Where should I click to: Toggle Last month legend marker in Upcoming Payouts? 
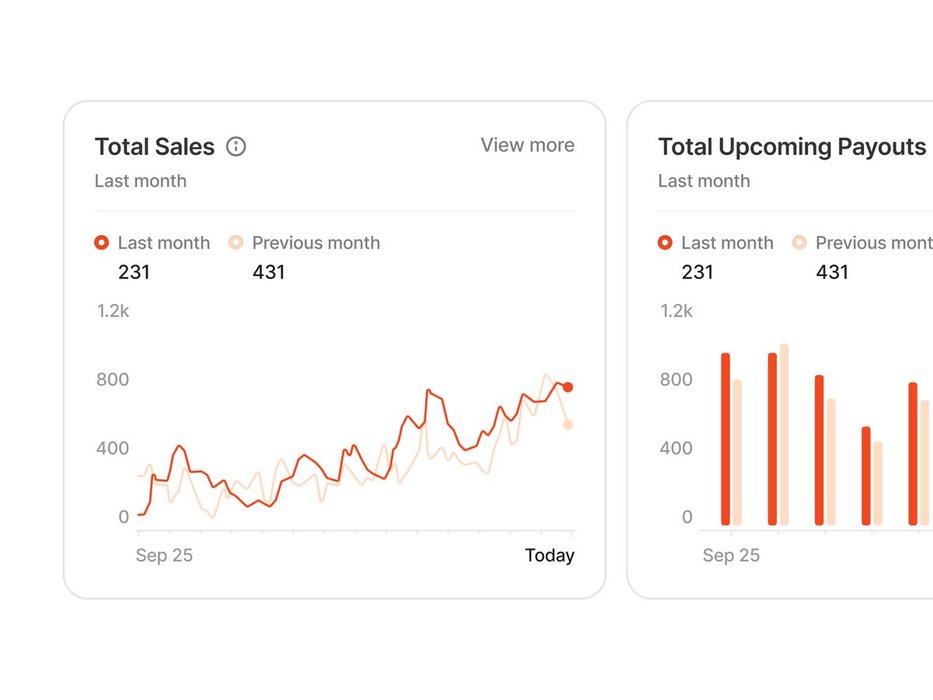[665, 243]
